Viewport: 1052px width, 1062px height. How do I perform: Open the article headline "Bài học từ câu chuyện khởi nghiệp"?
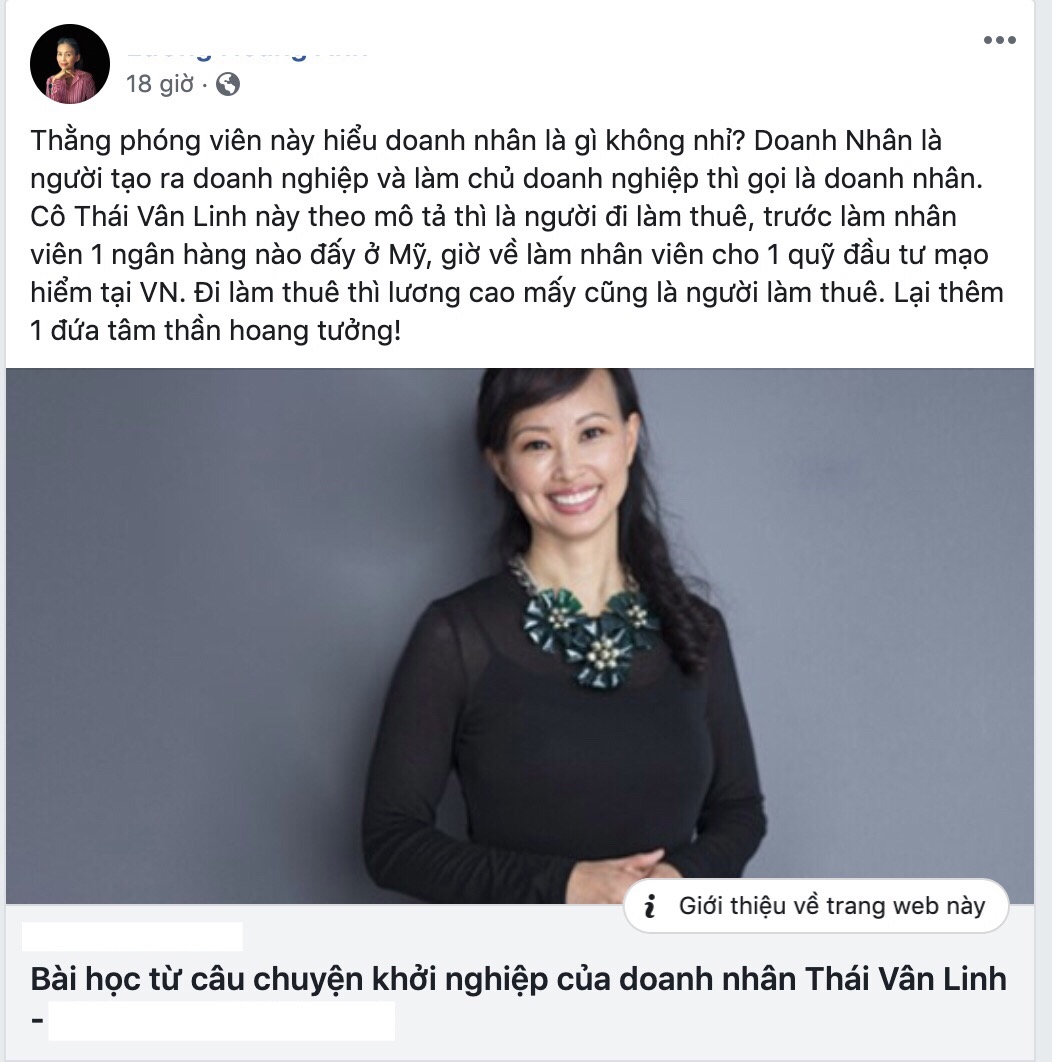518,979
